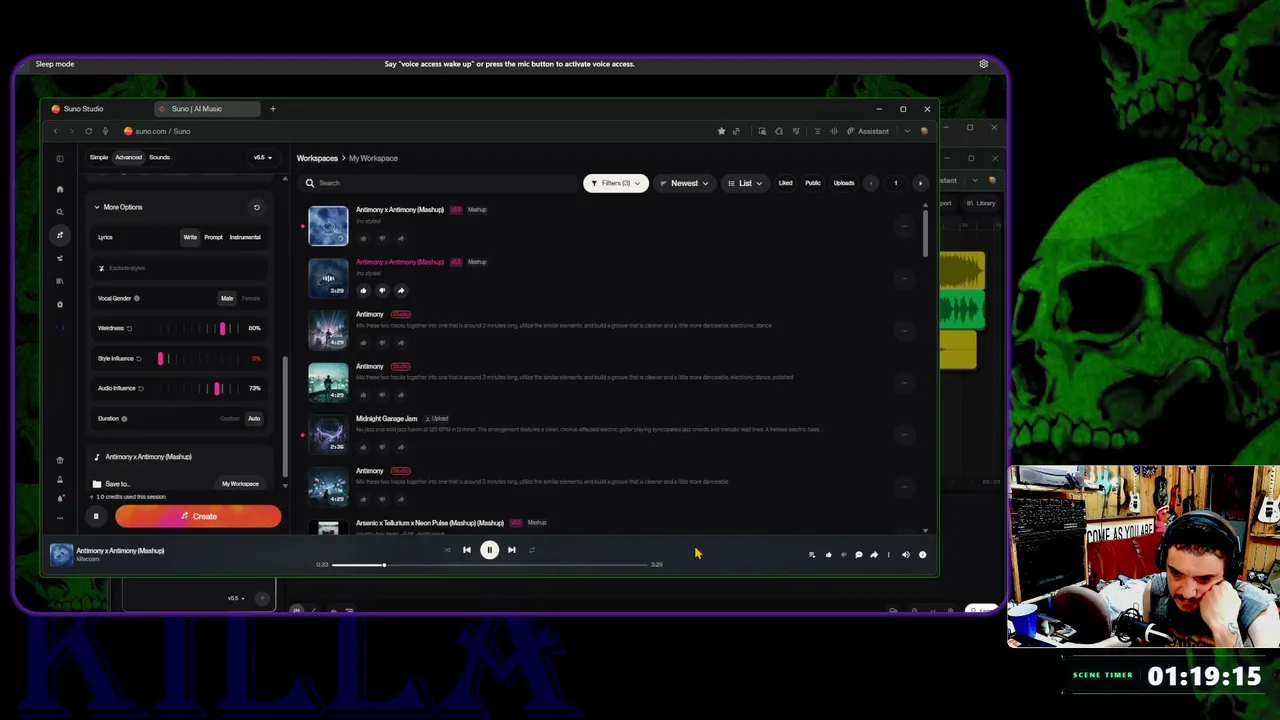Open more options for Midnight Garage Jam
1280x720 pixels.
pyautogui.click(x=904, y=434)
